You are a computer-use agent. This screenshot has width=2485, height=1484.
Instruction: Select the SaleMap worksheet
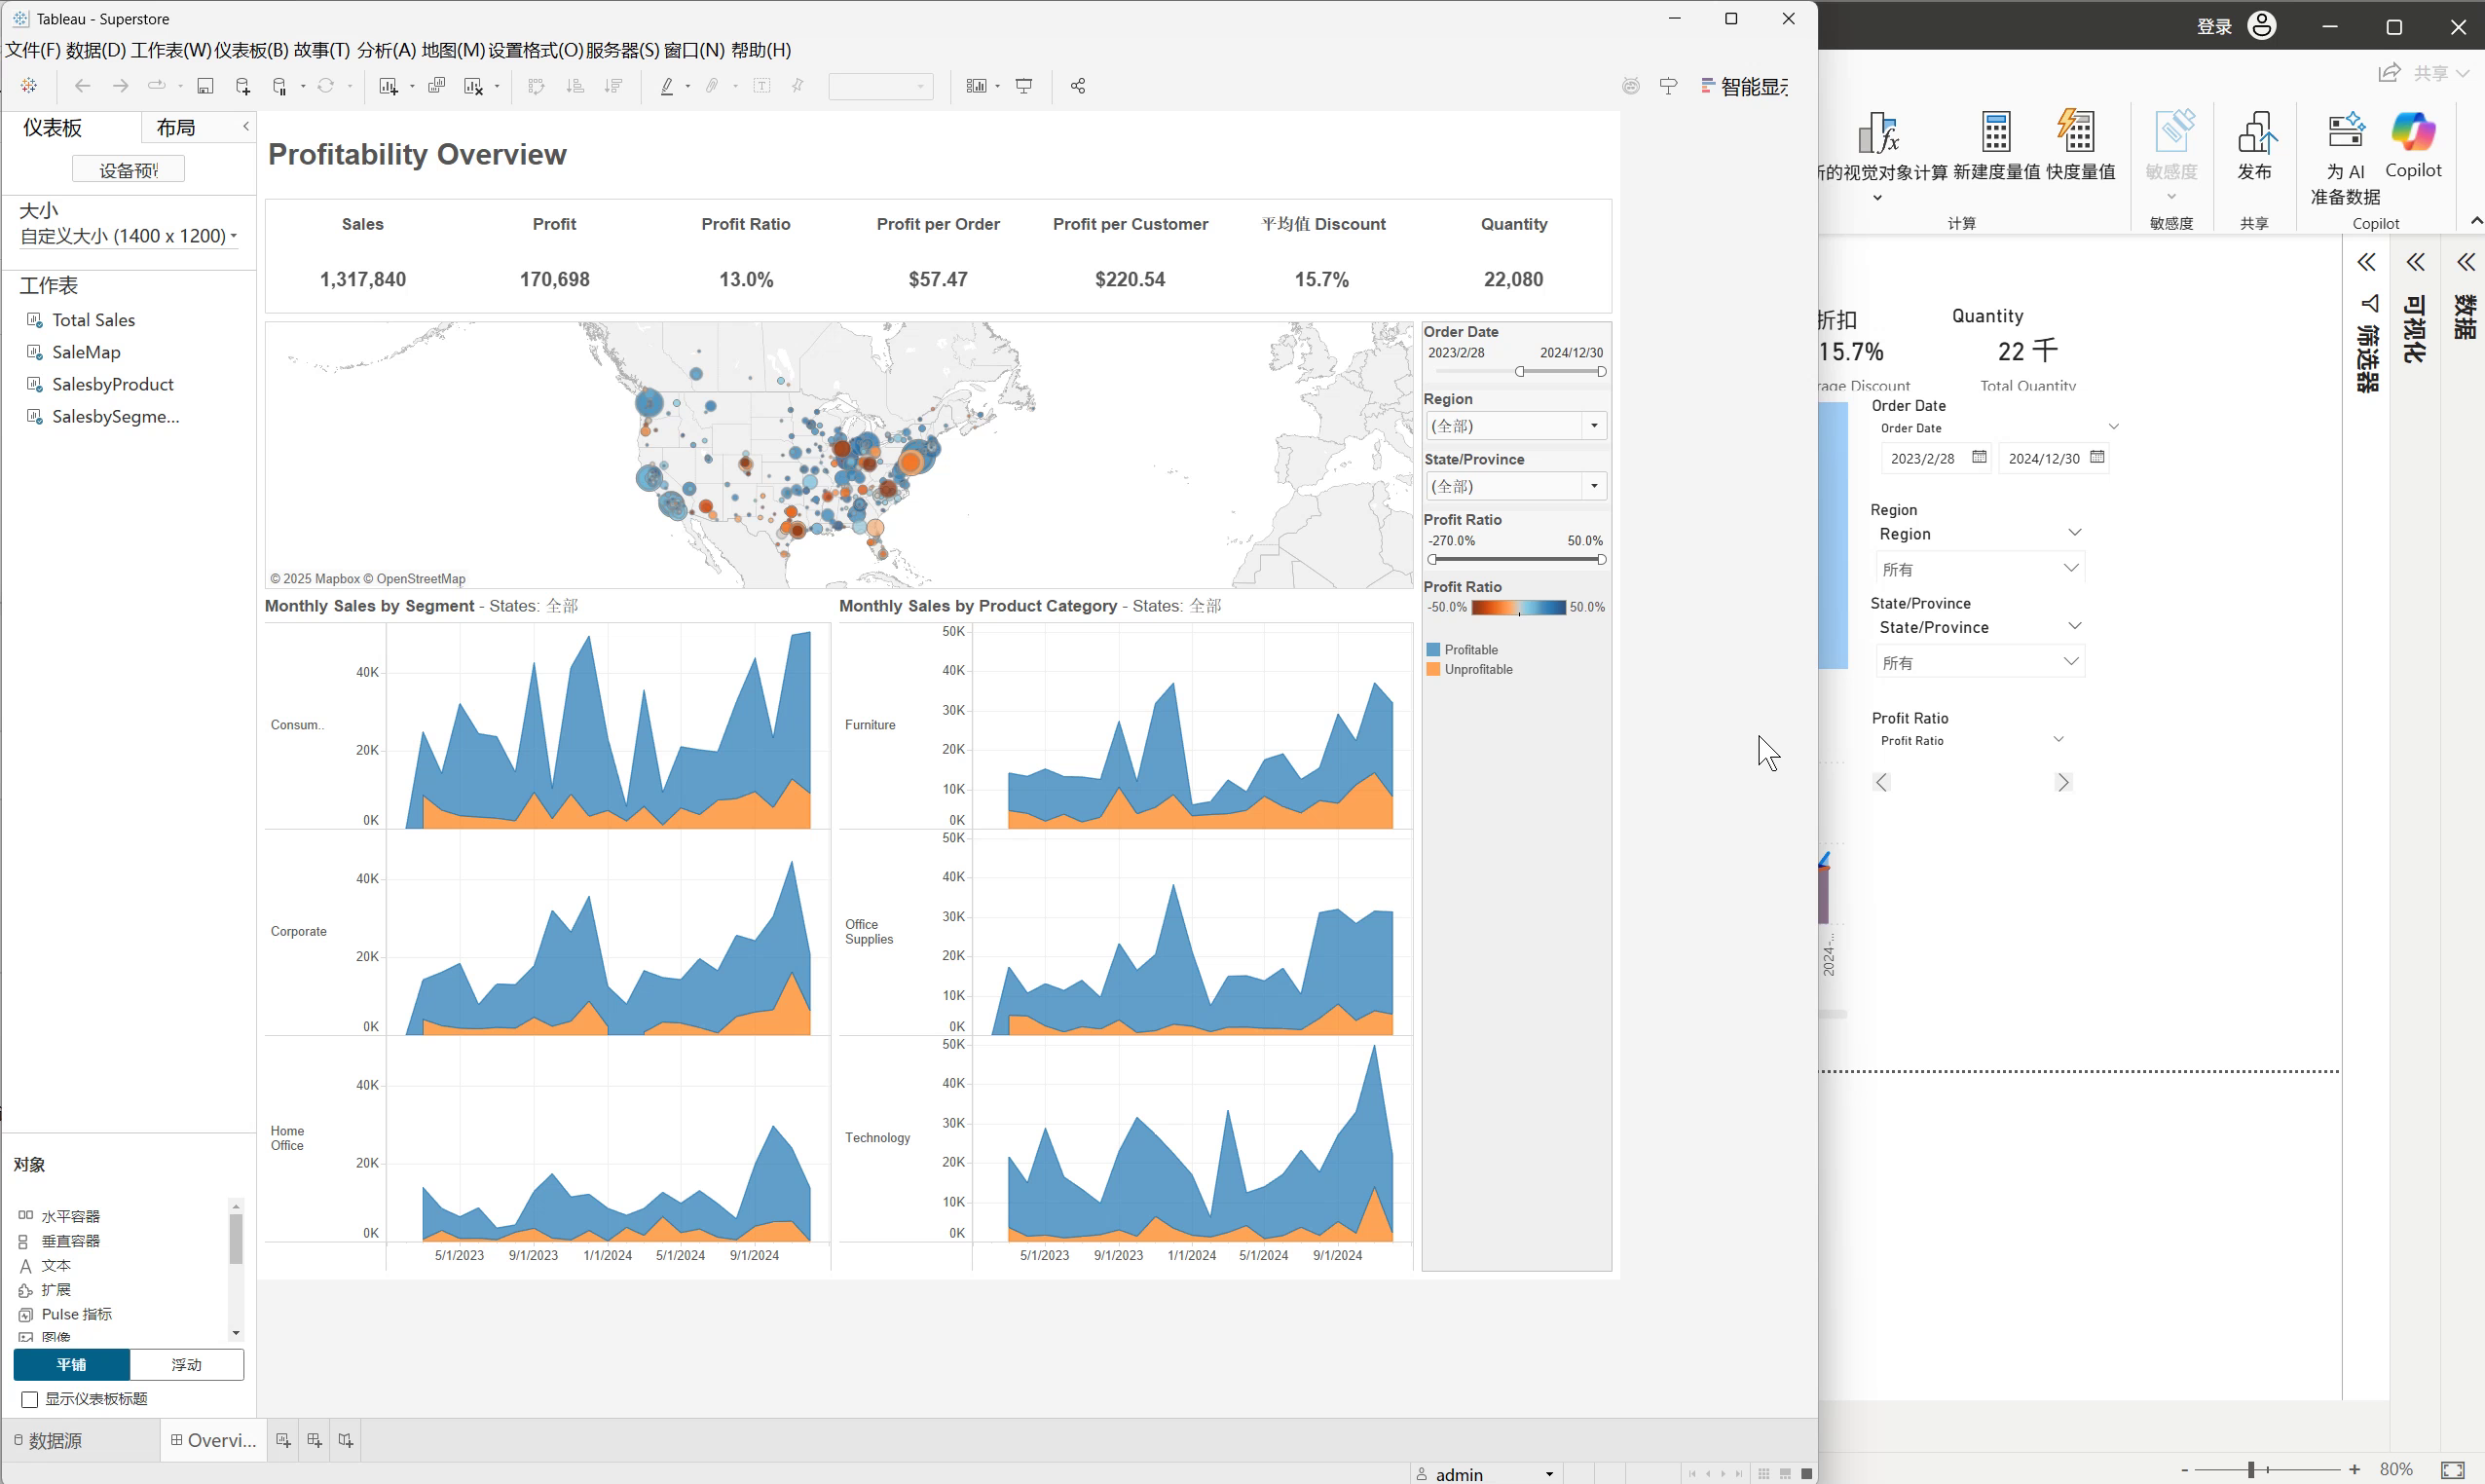[x=86, y=352]
